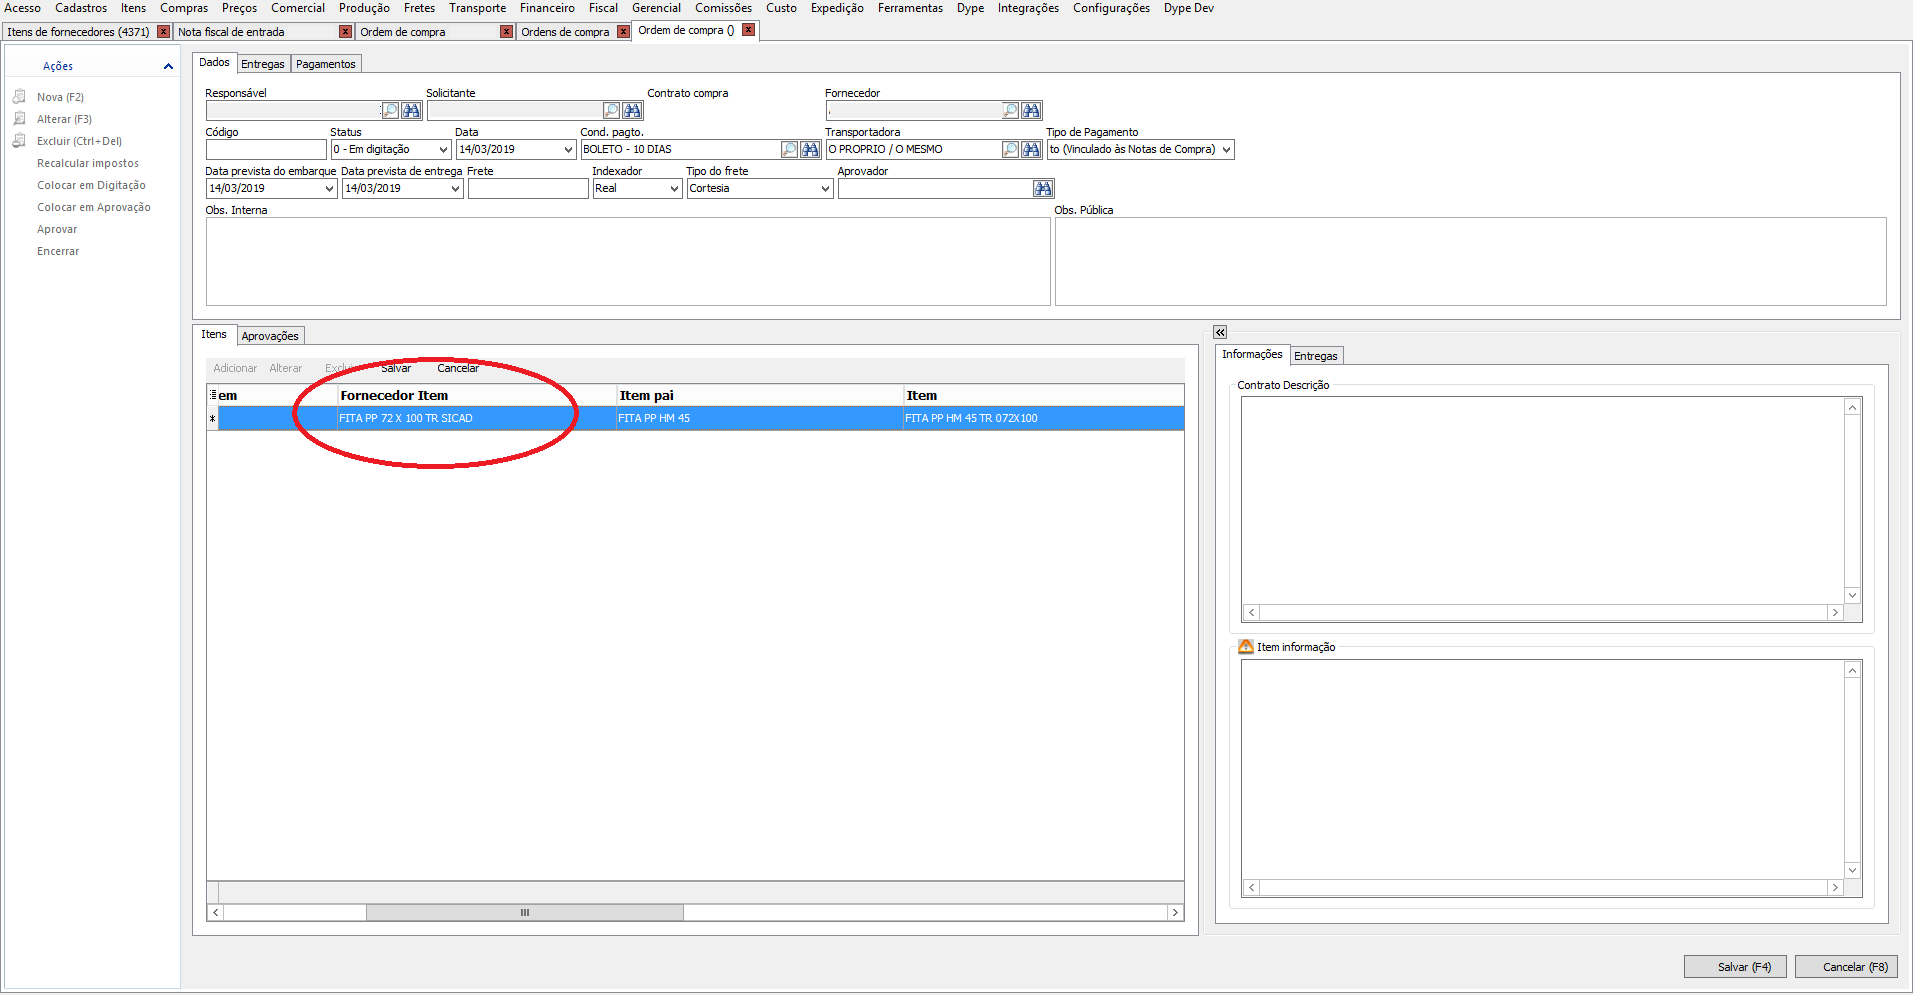This screenshot has width=1913, height=995.
Task: Switch to the Pagamentos tab
Action: (x=326, y=64)
